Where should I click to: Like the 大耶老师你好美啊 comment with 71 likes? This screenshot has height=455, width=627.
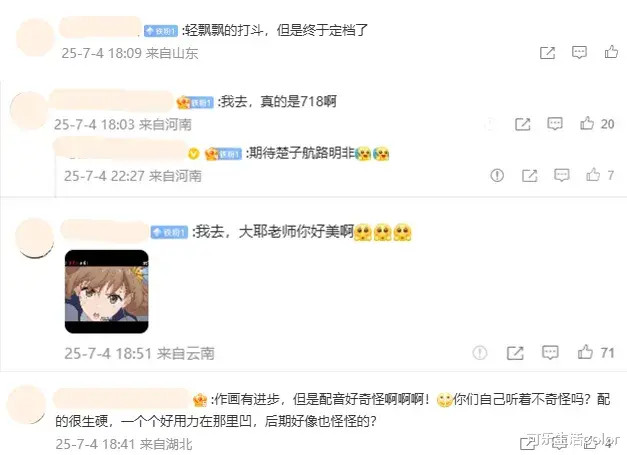click(x=585, y=352)
